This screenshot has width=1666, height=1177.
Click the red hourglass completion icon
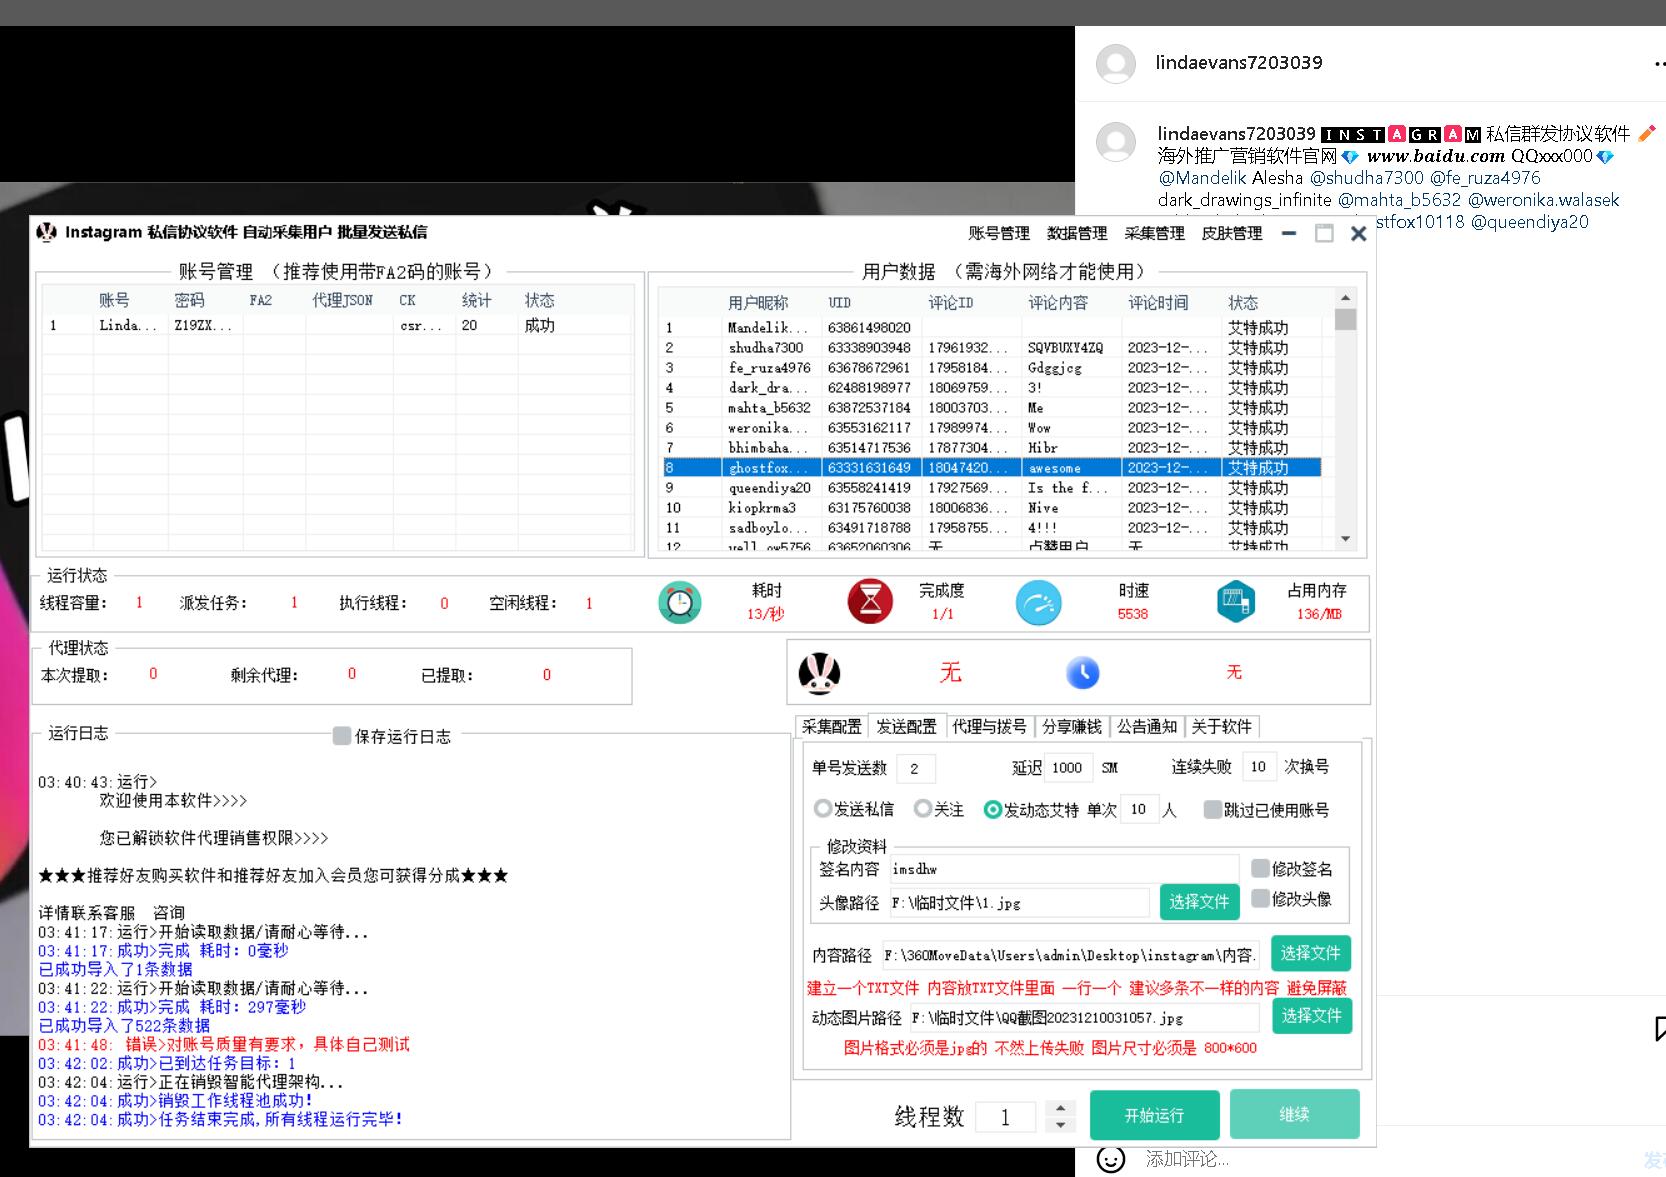click(869, 602)
